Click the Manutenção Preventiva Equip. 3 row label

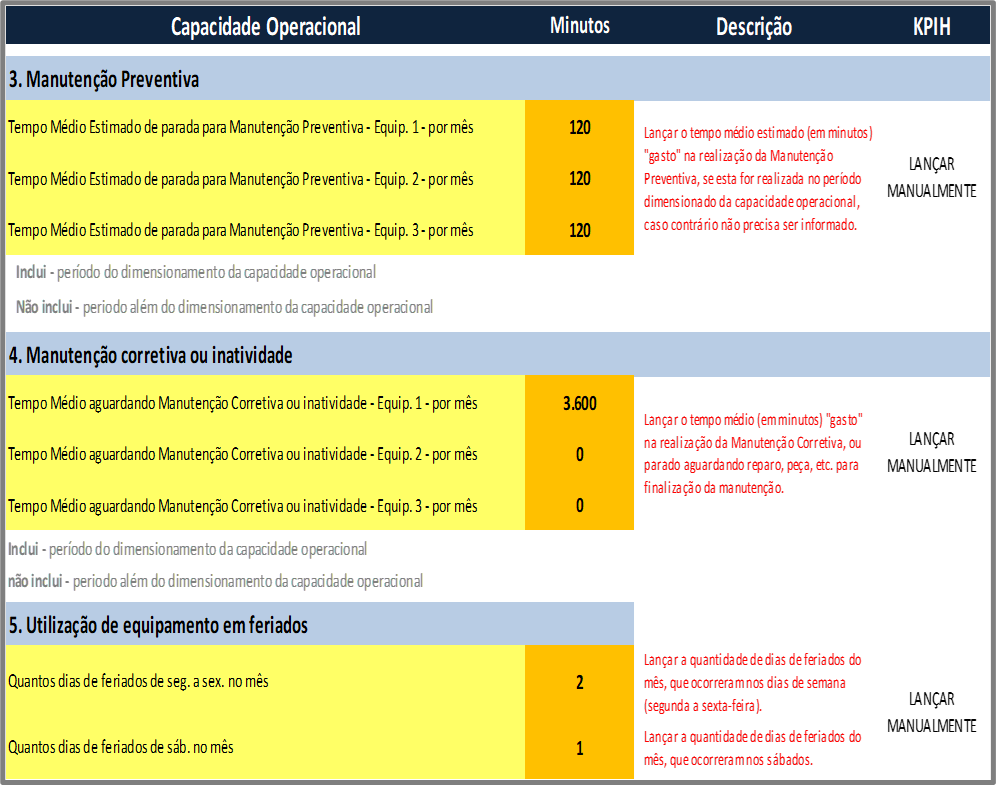[x=241, y=230]
